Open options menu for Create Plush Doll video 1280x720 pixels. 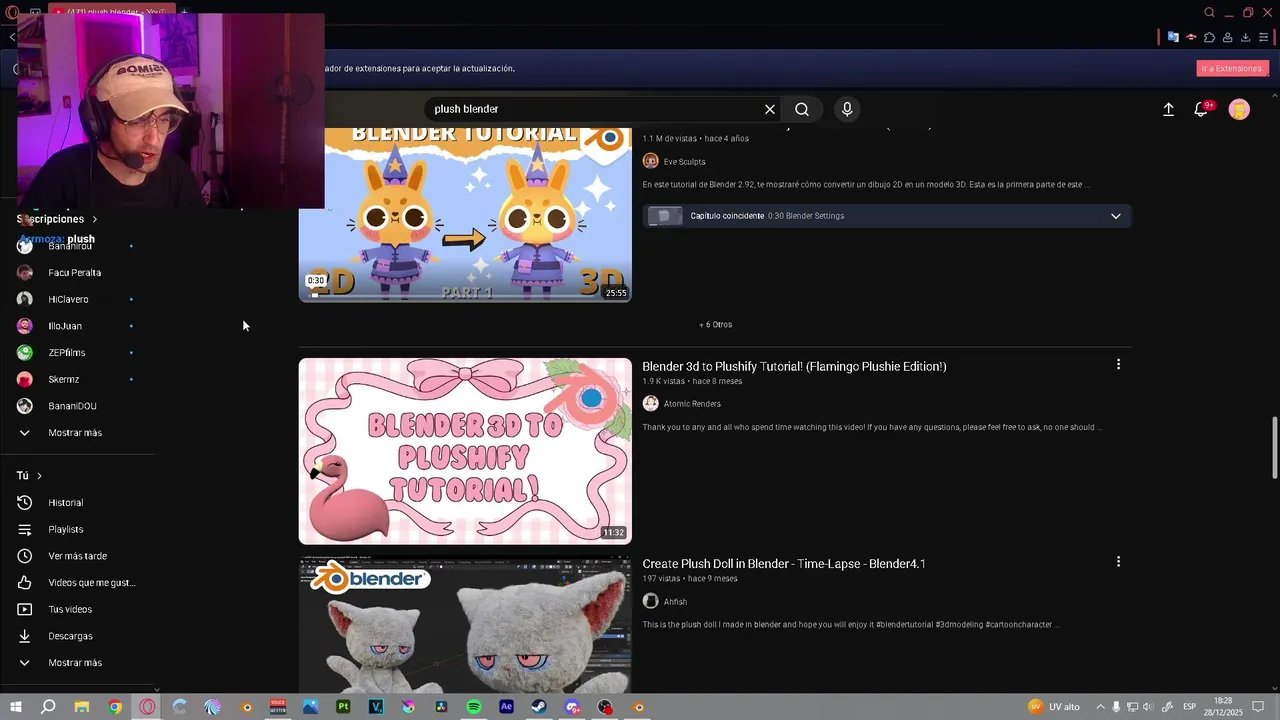[1118, 562]
